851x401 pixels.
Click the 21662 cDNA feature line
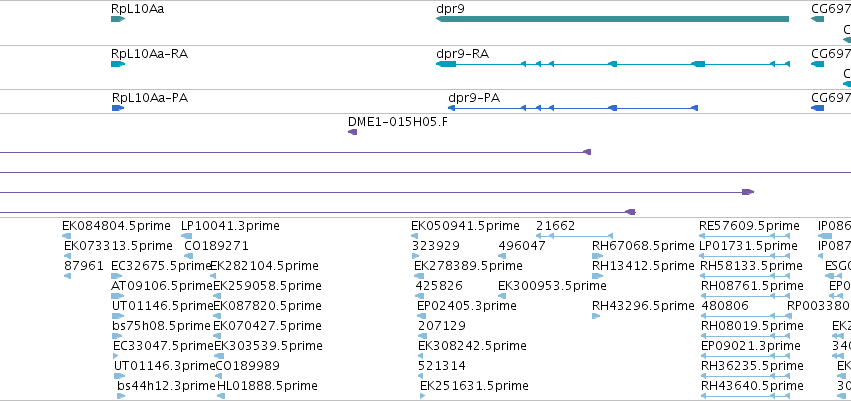coord(574,236)
